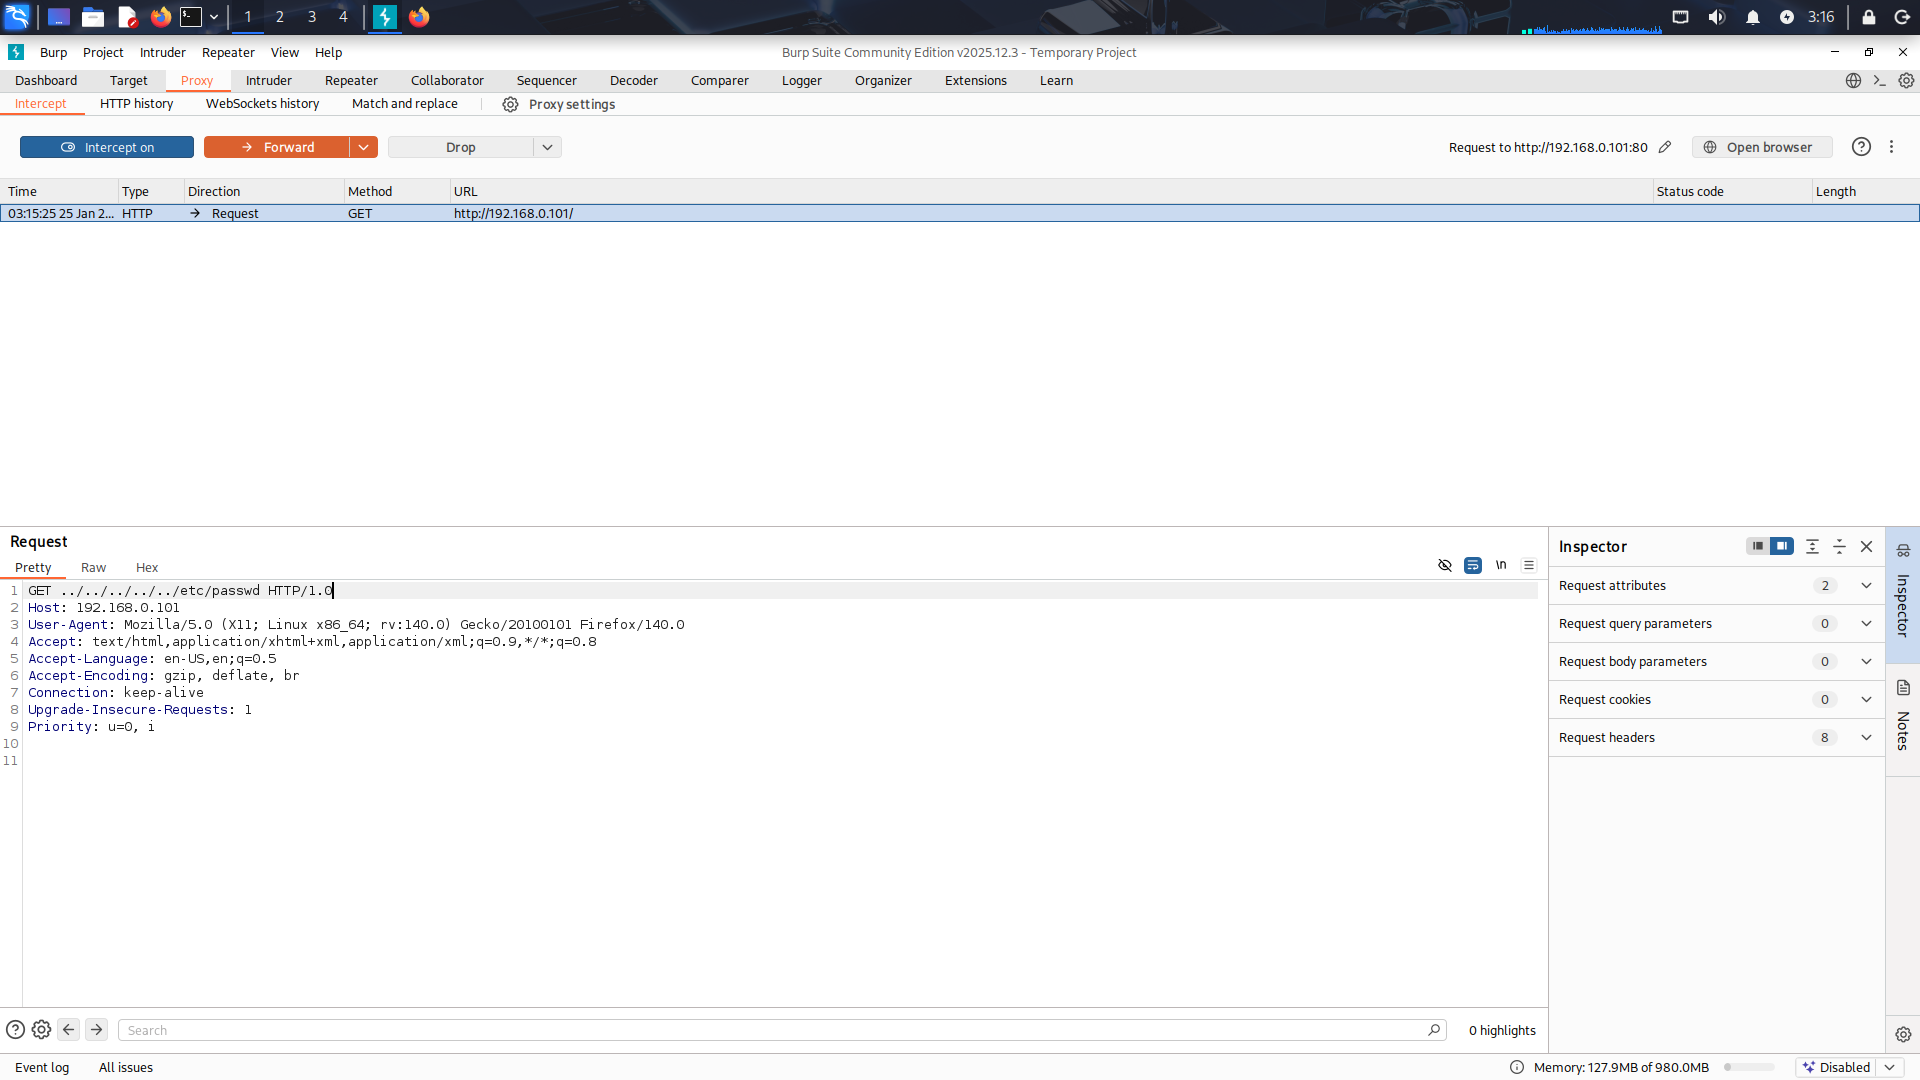This screenshot has height=1080, width=1920.
Task: Switch Inspector to right-docked layout
Action: [x=1782, y=546]
